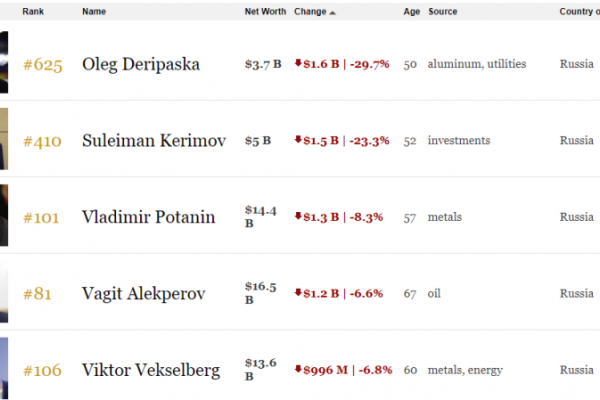Click the #106 rank number for Viktor Vekselberg
Viewport: 600px width, 400px height.
click(x=43, y=370)
